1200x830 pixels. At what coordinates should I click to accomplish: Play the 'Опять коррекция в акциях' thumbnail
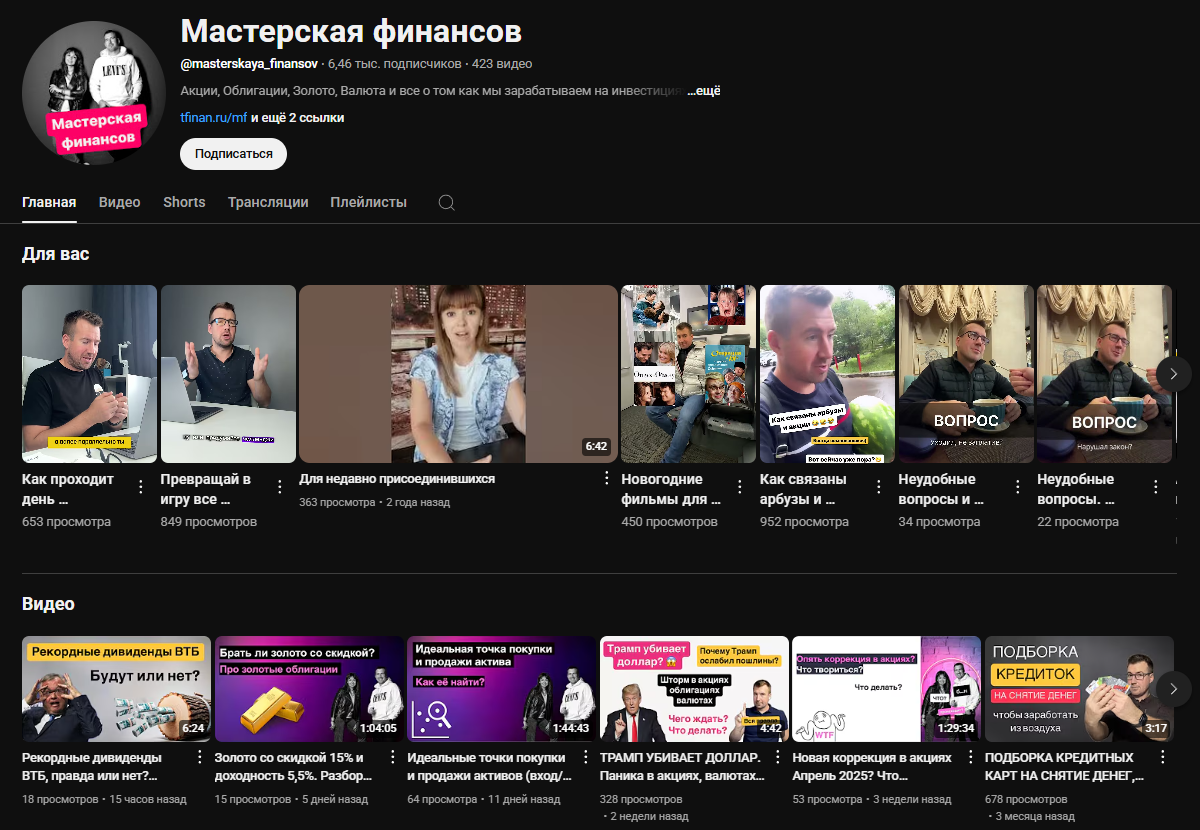887,689
